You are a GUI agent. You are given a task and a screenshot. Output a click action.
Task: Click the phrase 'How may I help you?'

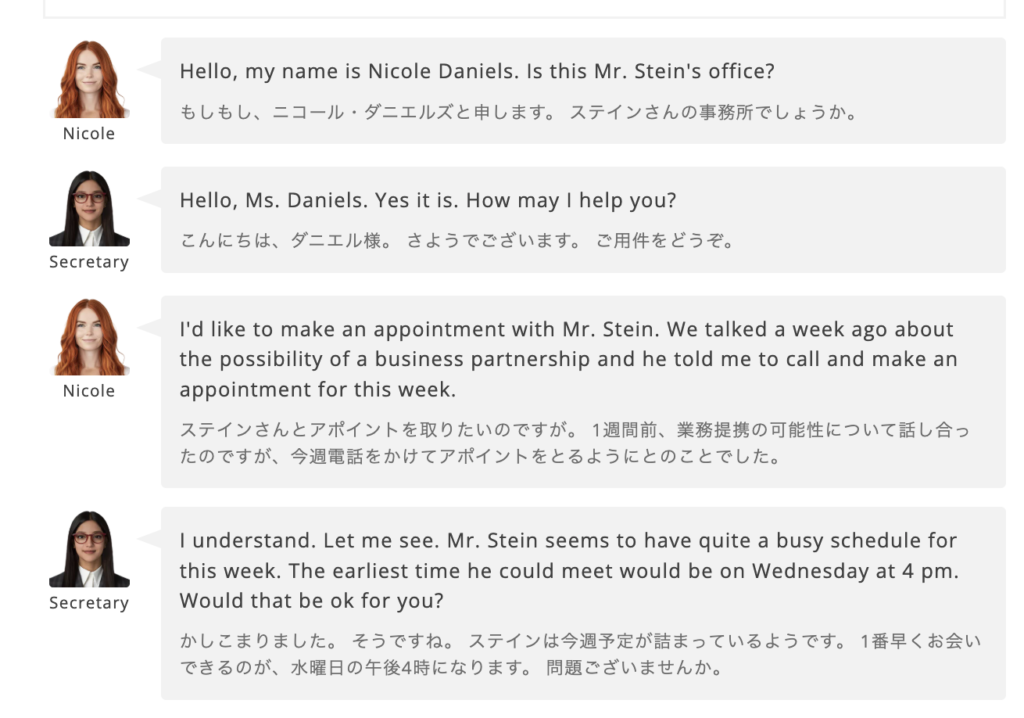coord(571,201)
